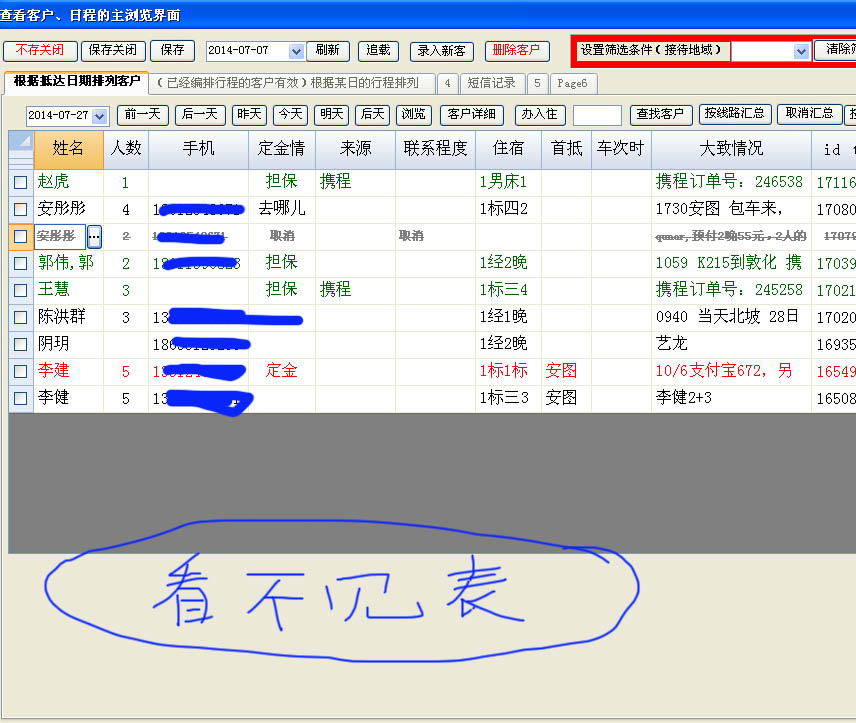Open the 接待地域 filter dropdown

[x=801, y=51]
